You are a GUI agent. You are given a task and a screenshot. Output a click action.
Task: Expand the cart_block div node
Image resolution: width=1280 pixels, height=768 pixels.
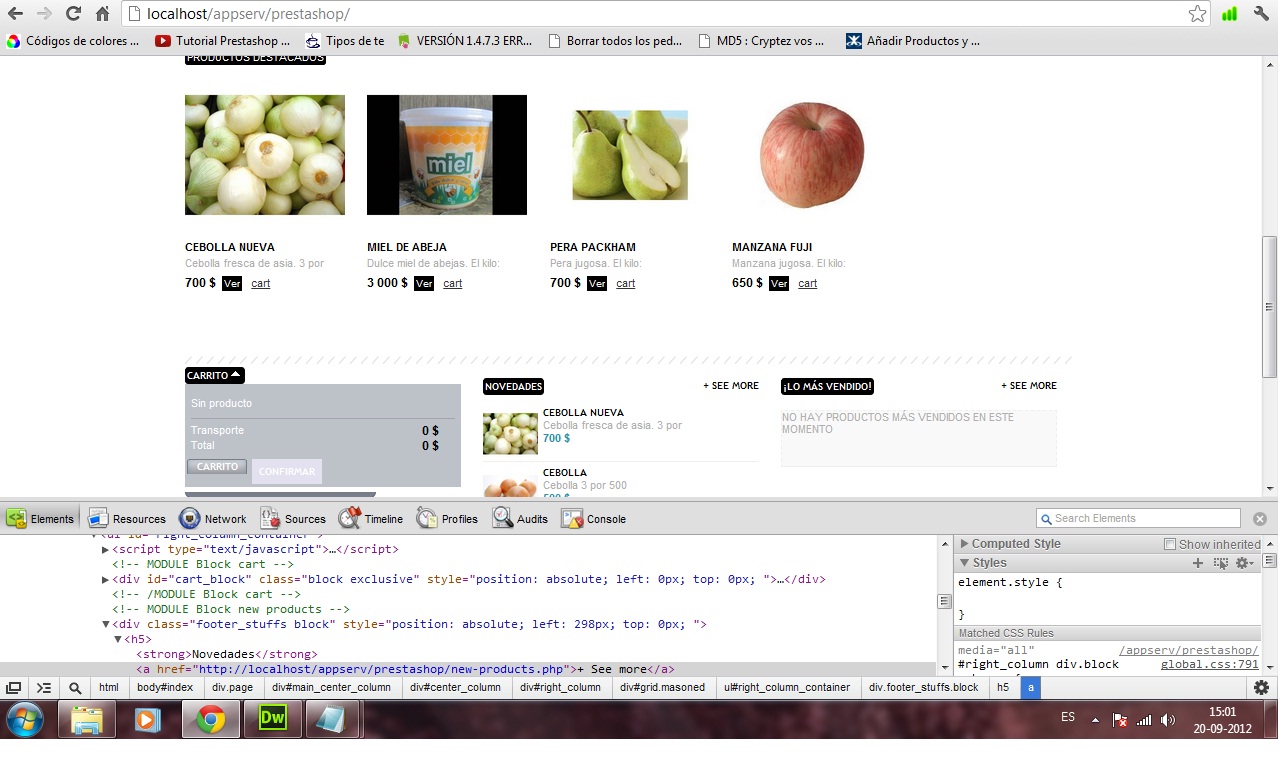[105, 579]
